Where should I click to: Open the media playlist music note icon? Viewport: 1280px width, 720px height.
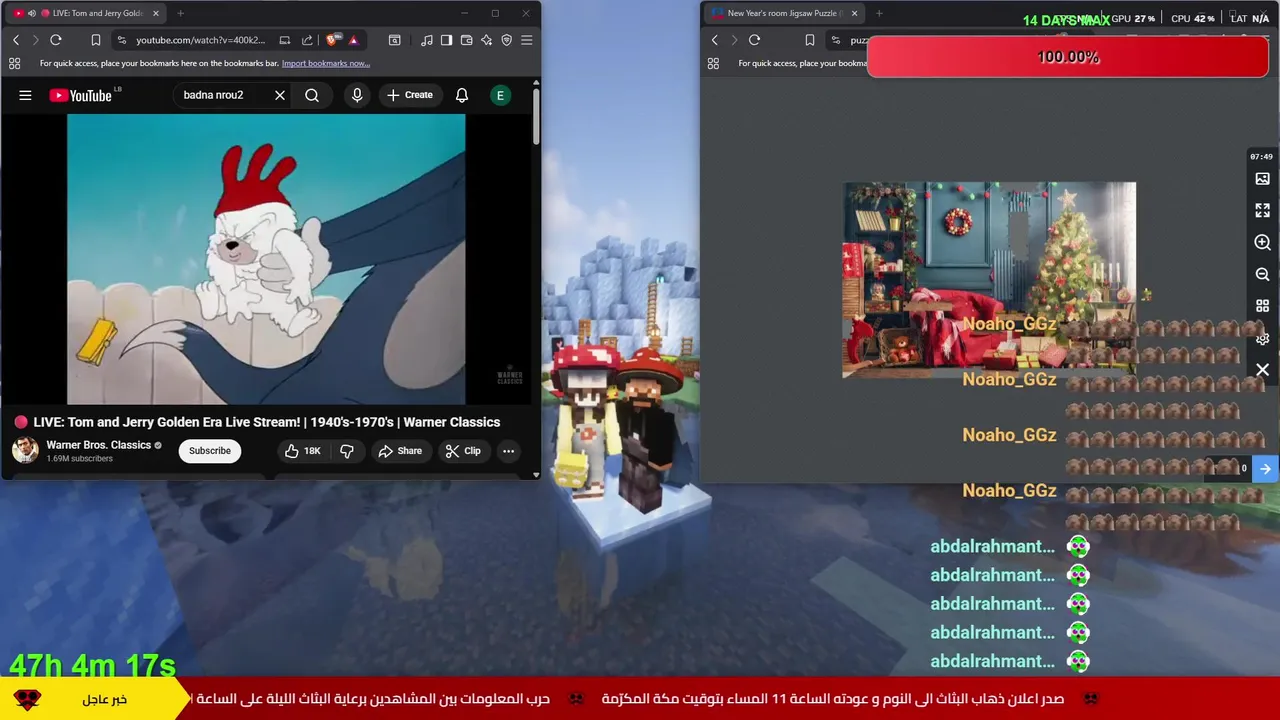tap(427, 40)
